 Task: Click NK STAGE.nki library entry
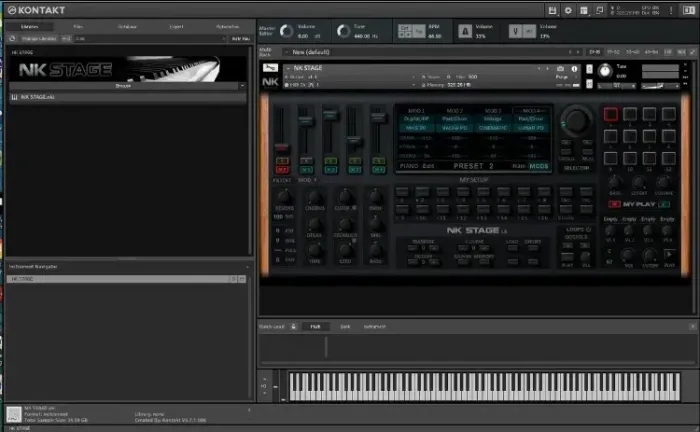tap(128, 97)
